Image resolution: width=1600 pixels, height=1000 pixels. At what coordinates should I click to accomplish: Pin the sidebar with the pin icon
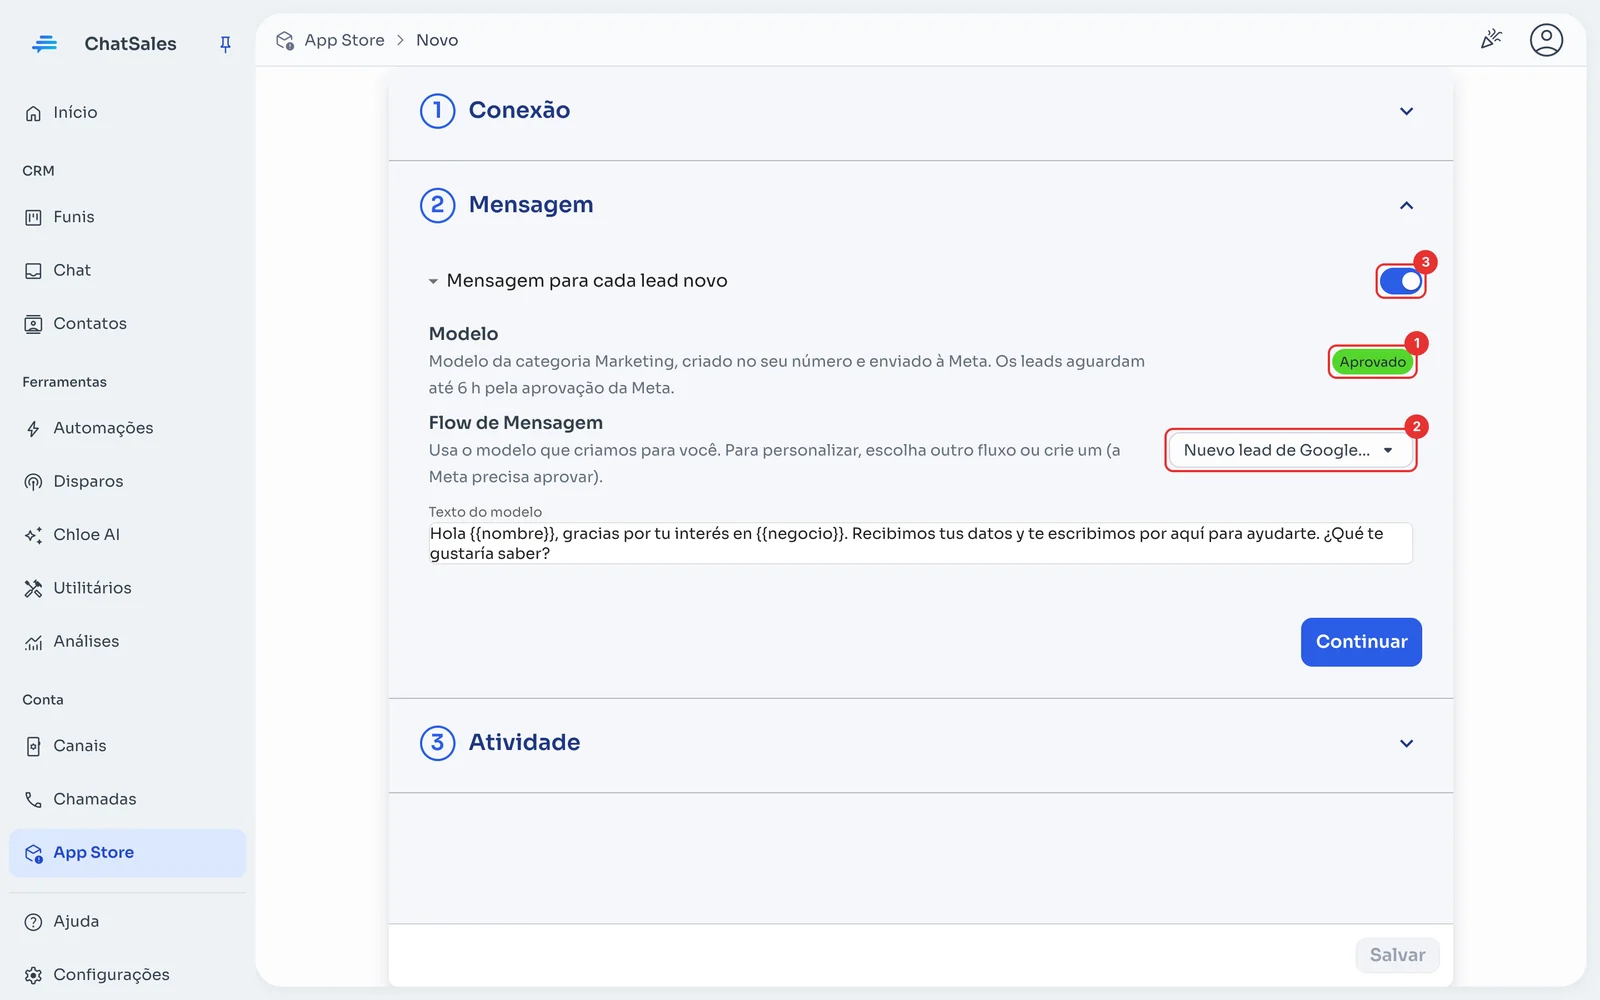[225, 44]
